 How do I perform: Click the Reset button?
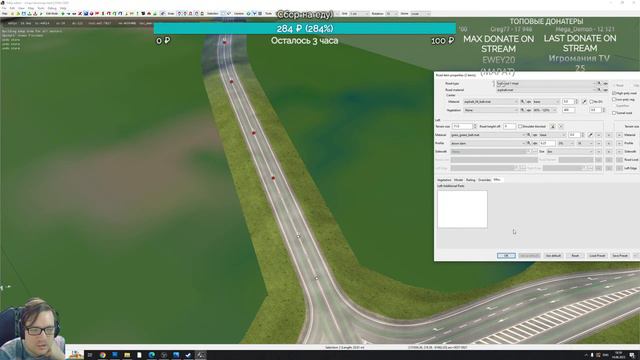coord(575,256)
